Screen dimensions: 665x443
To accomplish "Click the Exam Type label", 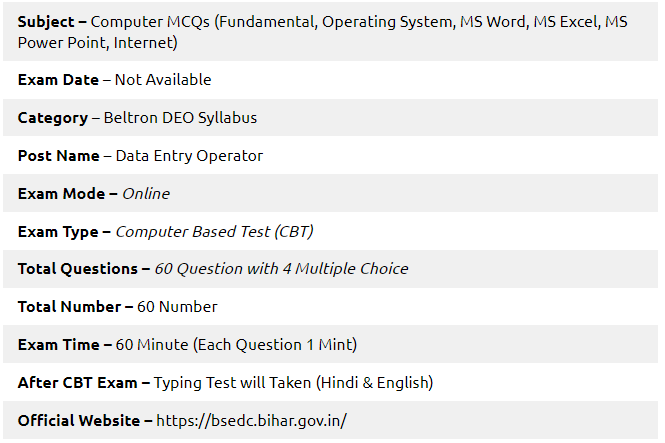I will (x=58, y=232).
